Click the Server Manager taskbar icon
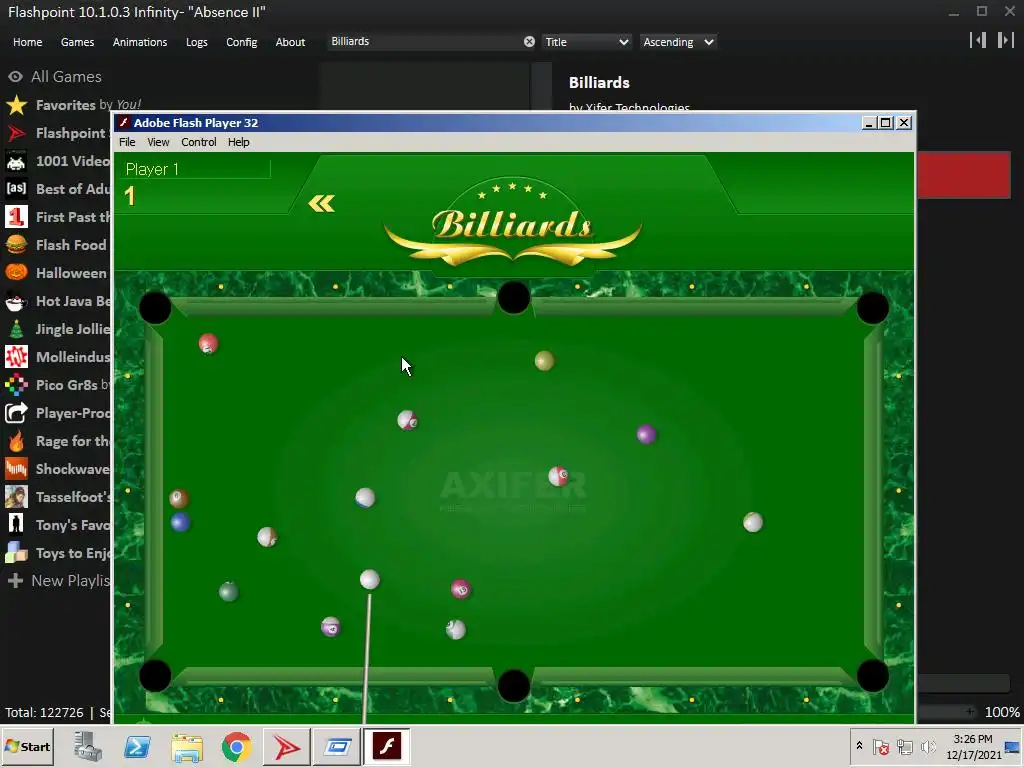 [88, 746]
